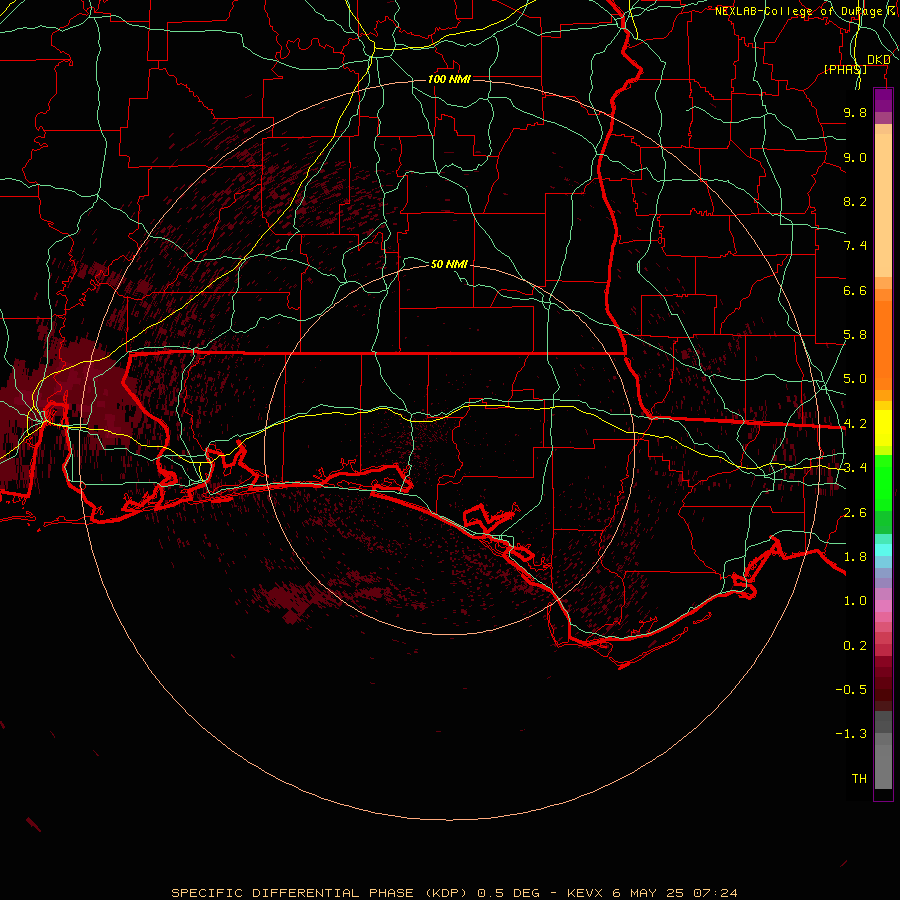The height and width of the screenshot is (900, 900).
Task: Click the KEVX radar site identifier
Action: (585, 893)
